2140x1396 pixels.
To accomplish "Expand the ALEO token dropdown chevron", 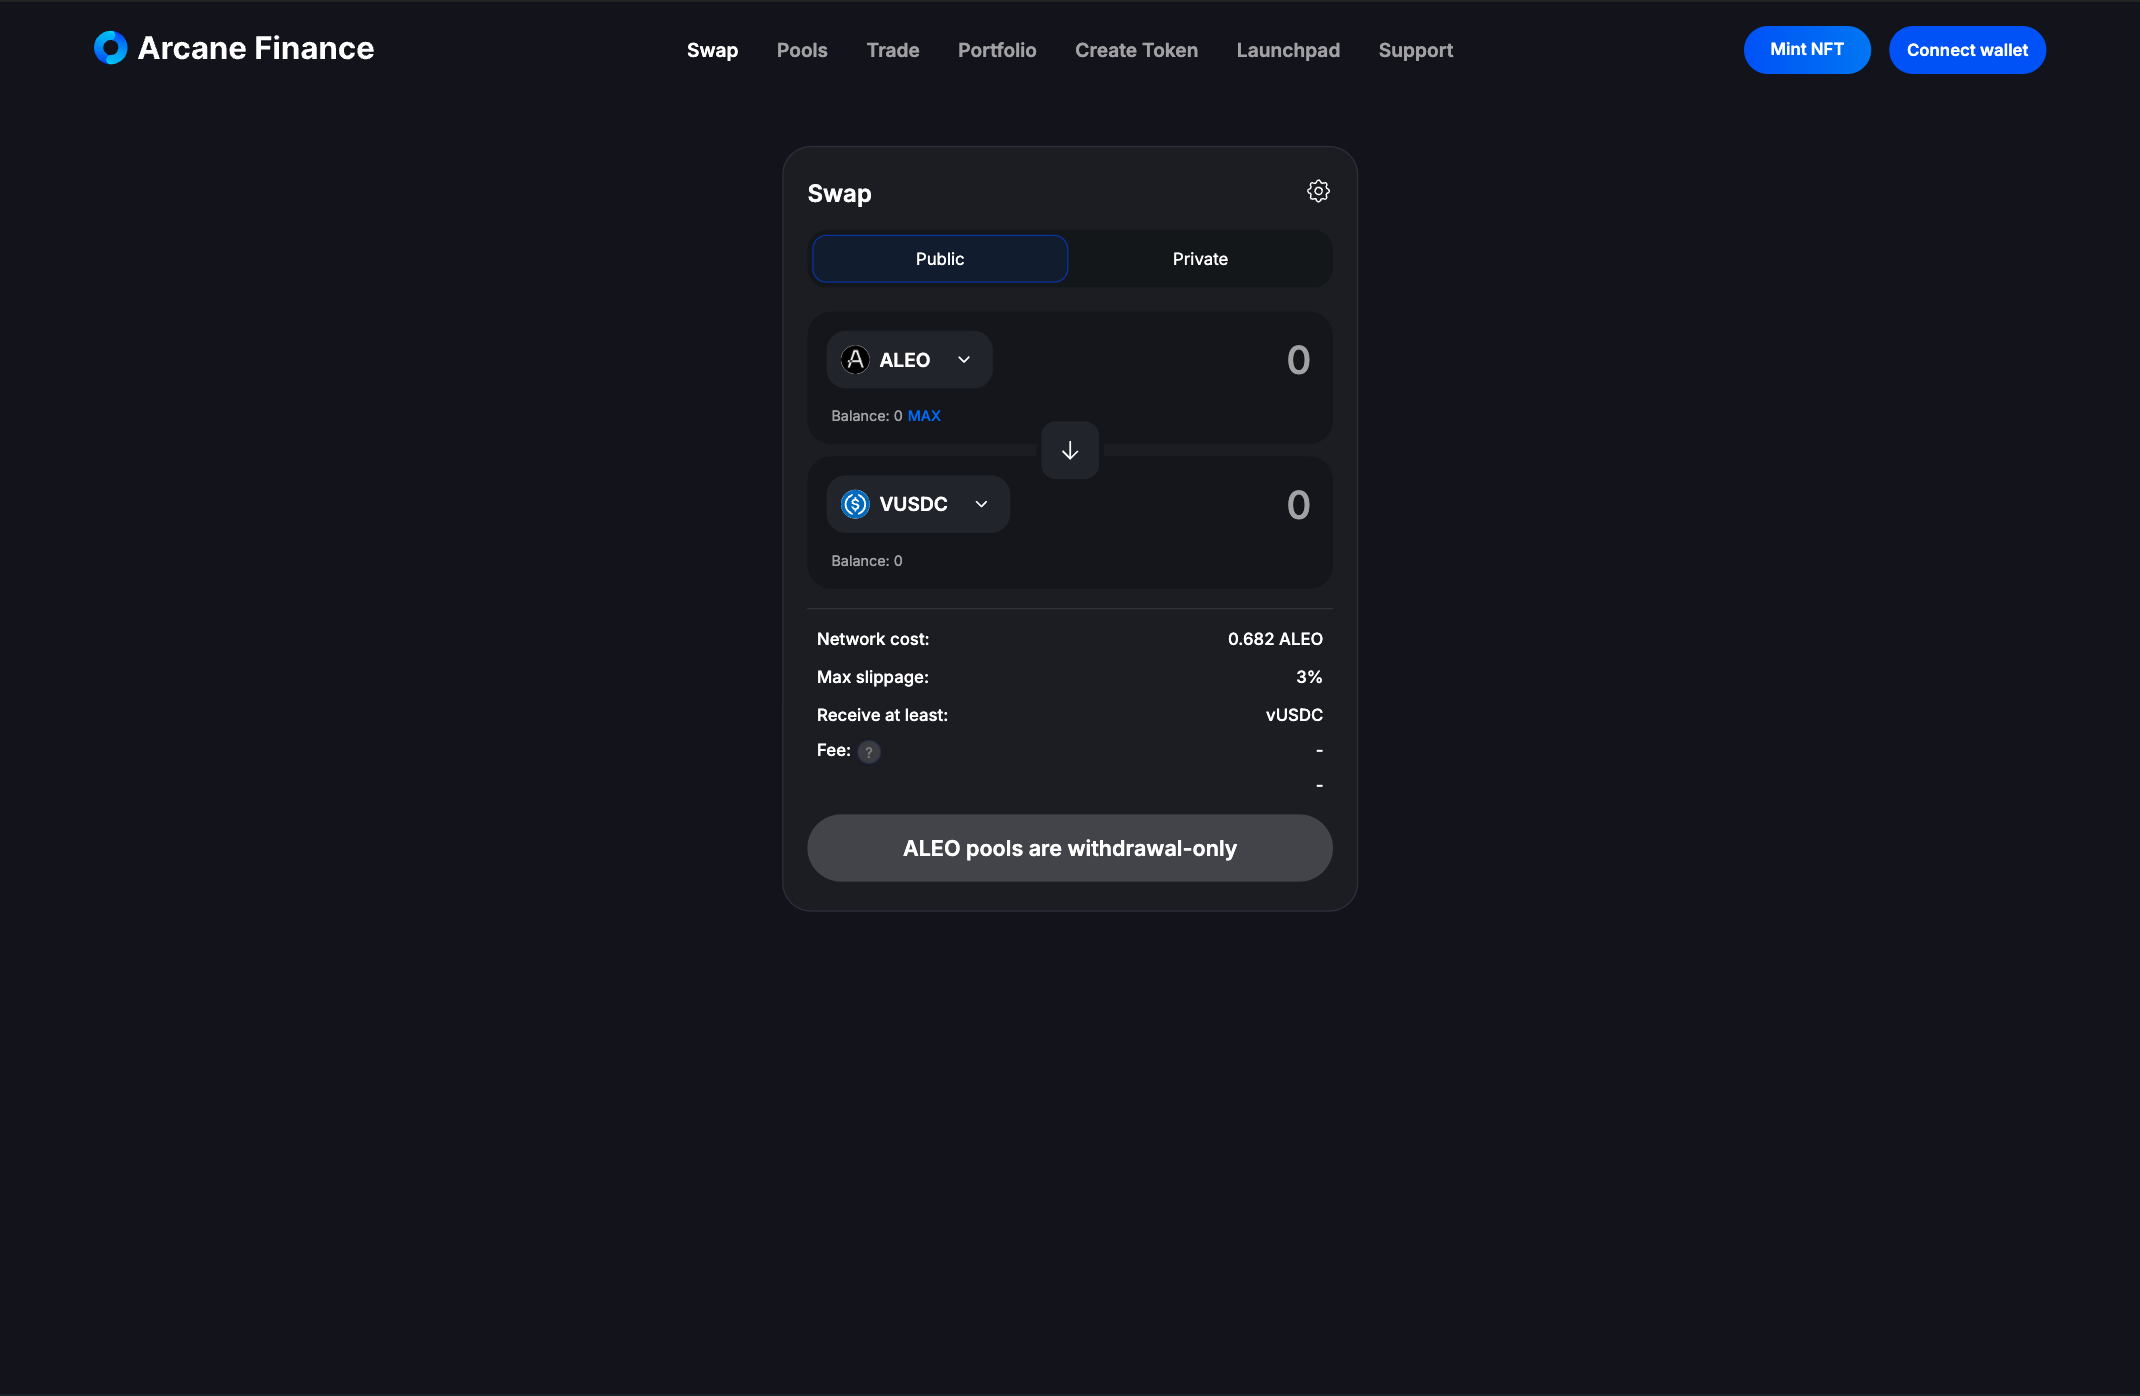I will (964, 360).
